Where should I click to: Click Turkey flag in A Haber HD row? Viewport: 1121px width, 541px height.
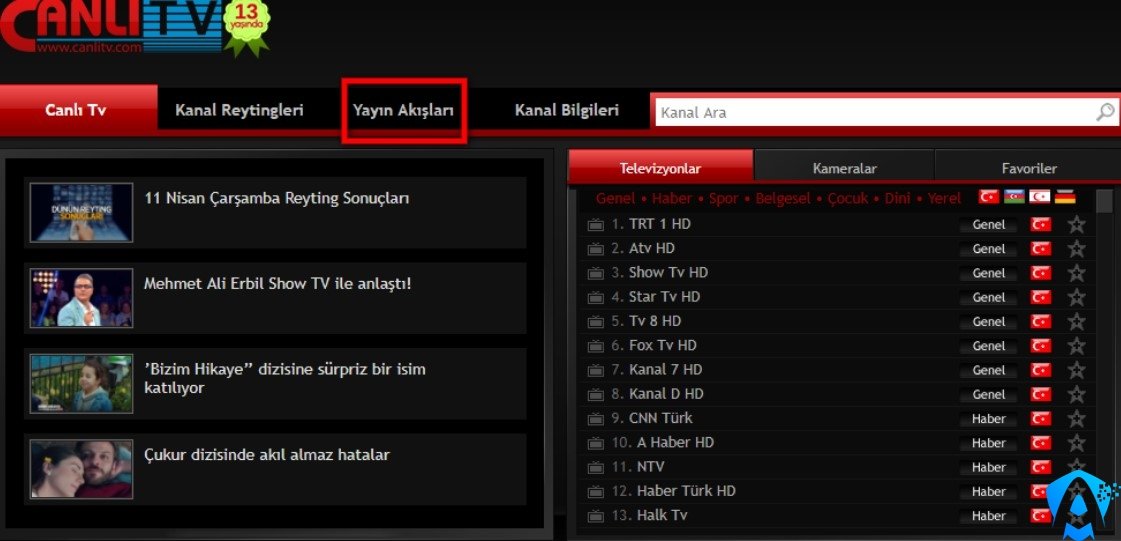point(1040,443)
